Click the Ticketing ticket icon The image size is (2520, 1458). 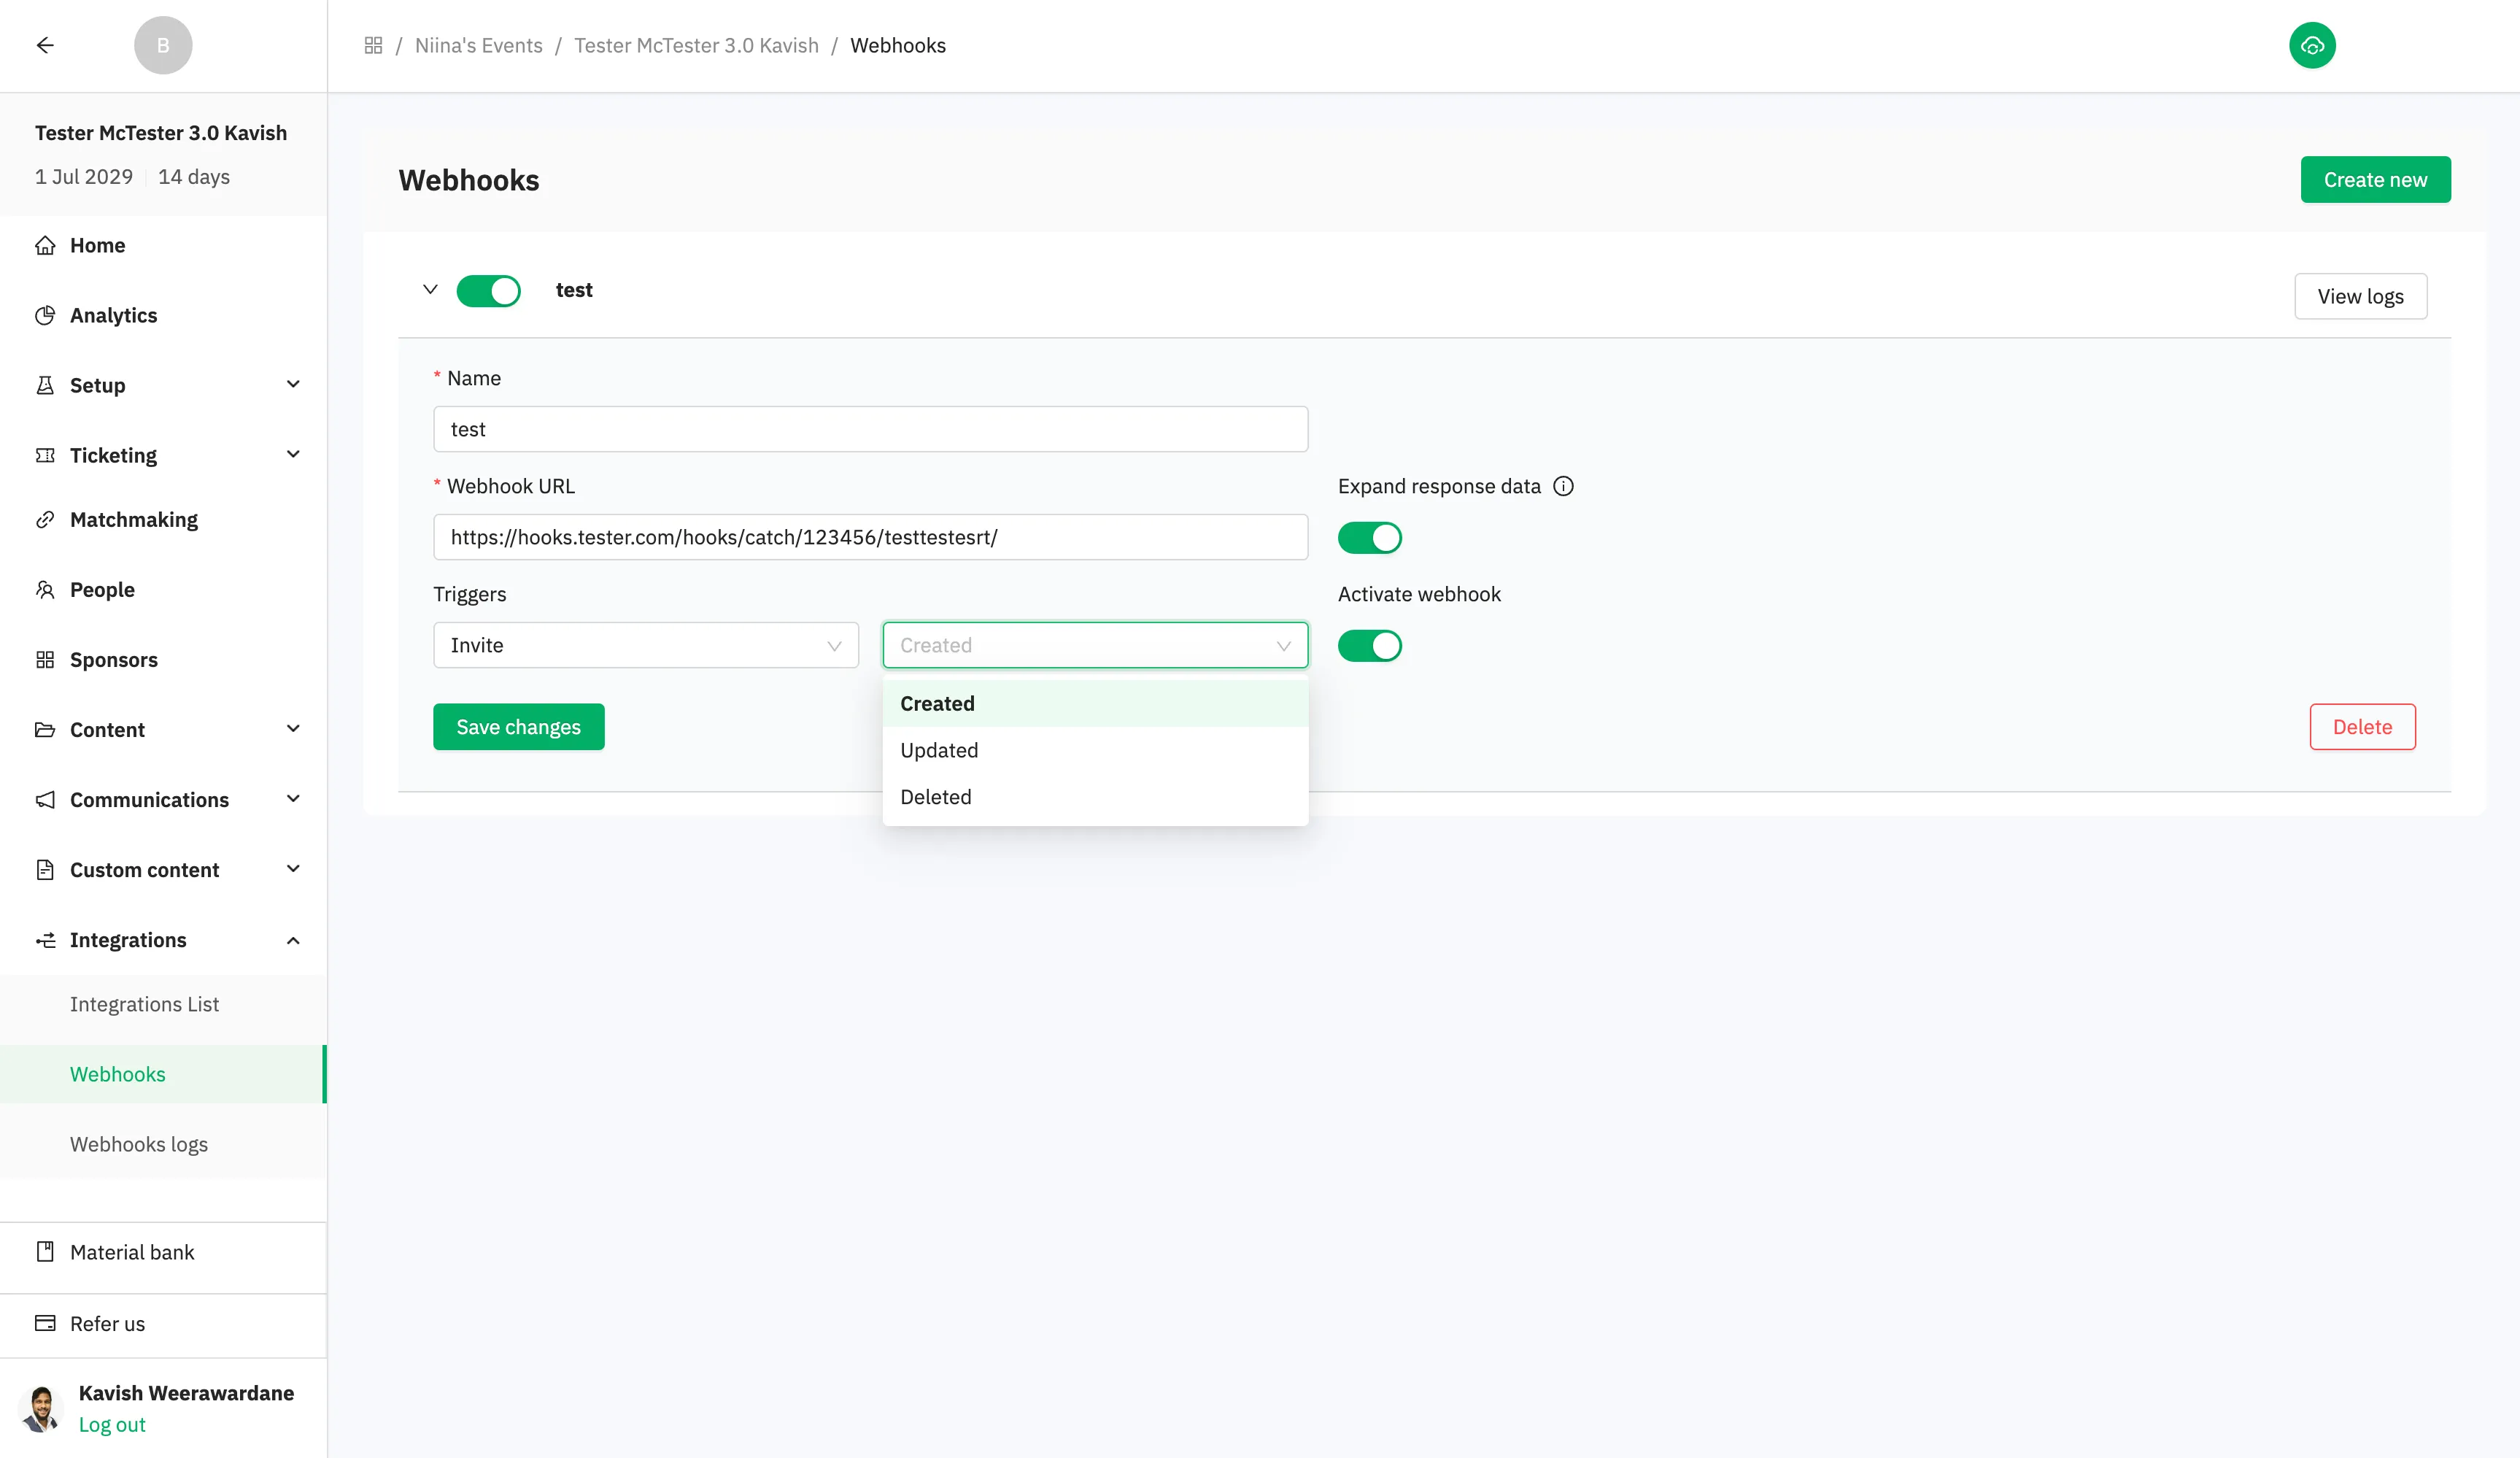(45, 455)
